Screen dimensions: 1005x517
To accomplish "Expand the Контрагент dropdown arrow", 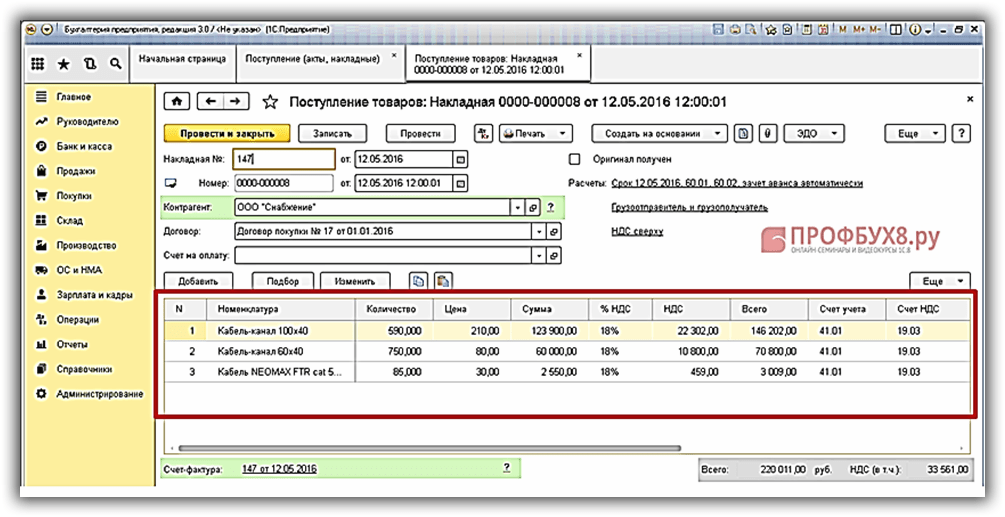I will tap(518, 208).
